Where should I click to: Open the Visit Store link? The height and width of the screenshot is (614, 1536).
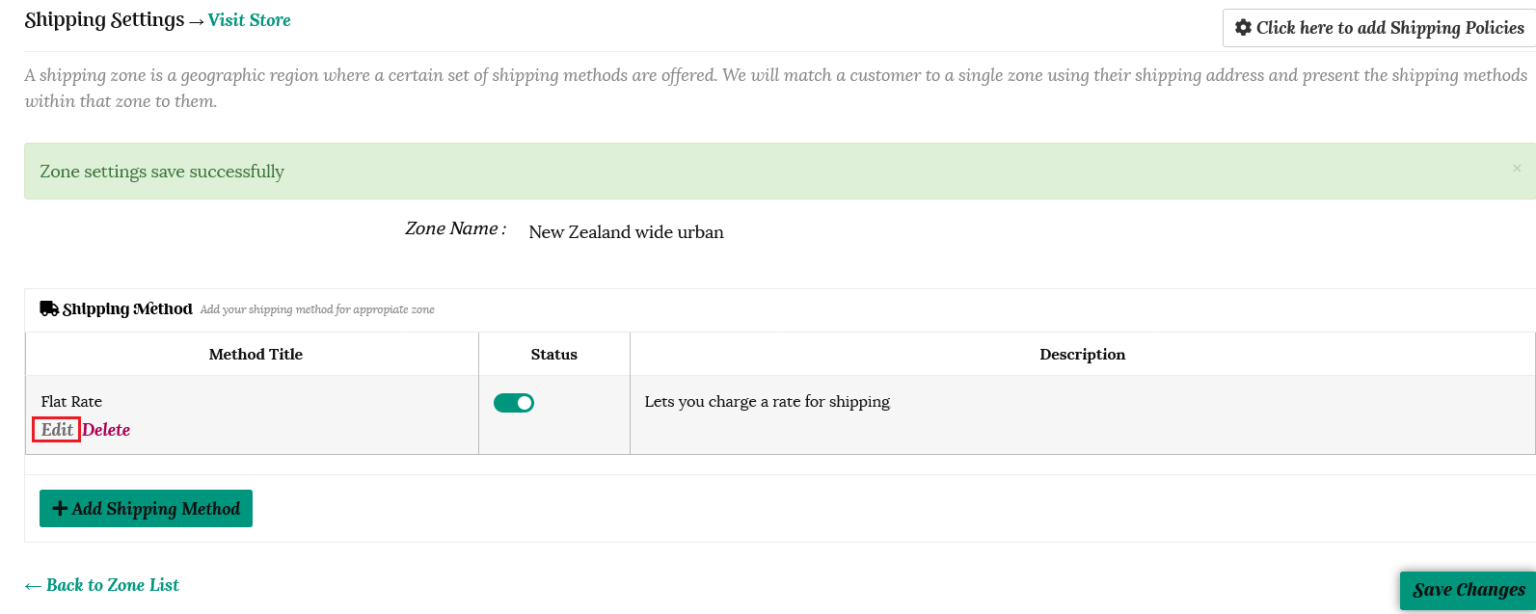[x=249, y=20]
